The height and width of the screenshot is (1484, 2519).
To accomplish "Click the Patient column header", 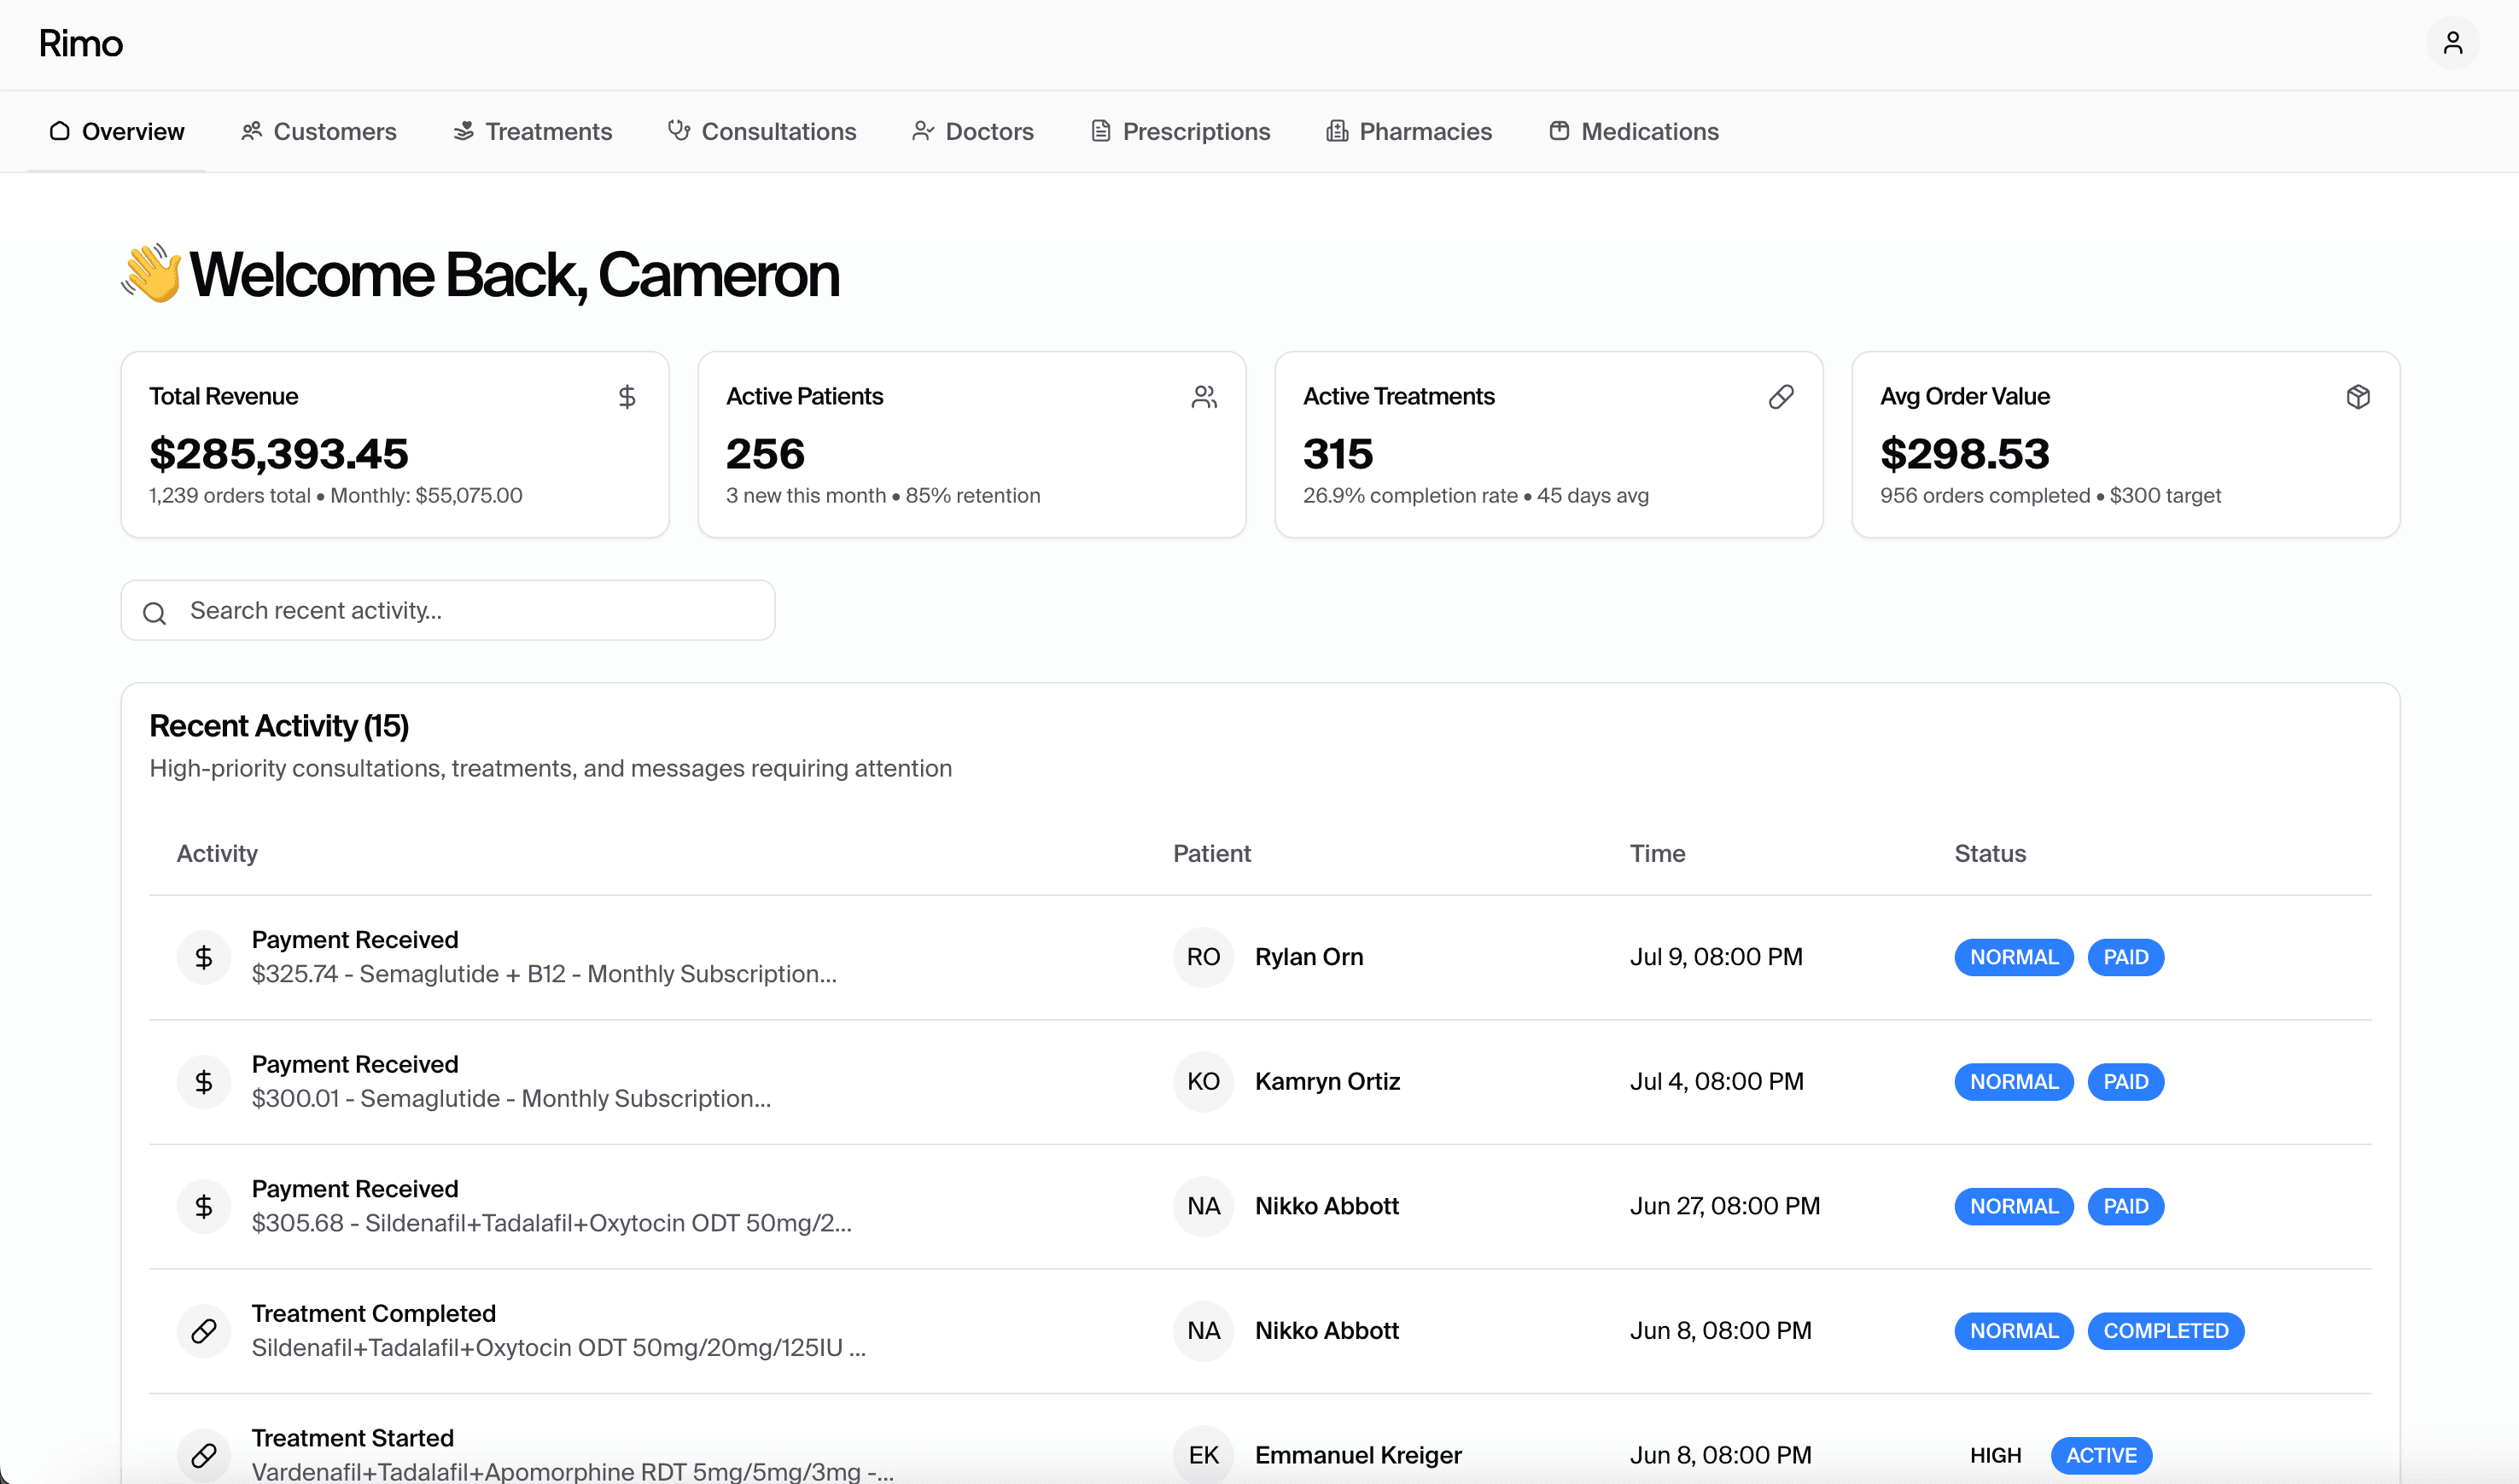I will pyautogui.click(x=1212, y=853).
